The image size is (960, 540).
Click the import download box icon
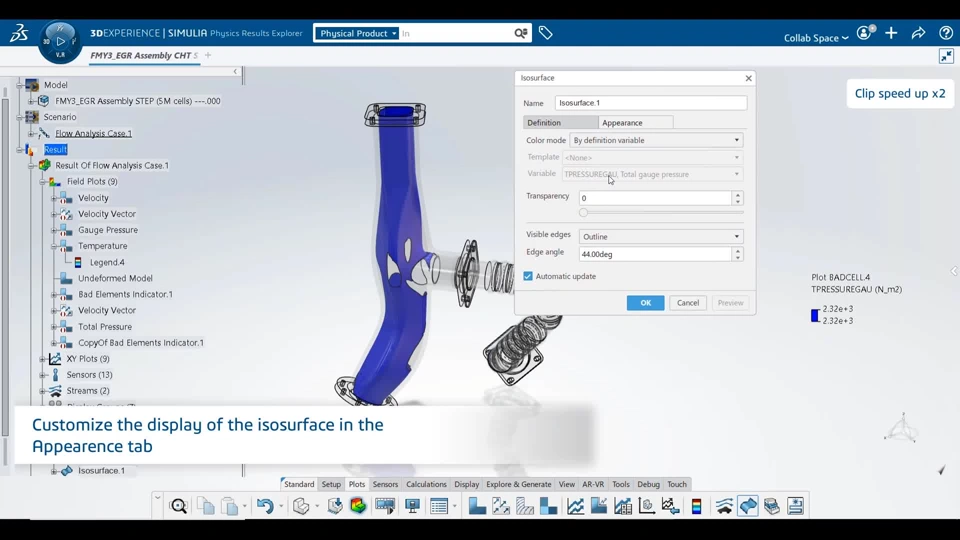[335, 506]
